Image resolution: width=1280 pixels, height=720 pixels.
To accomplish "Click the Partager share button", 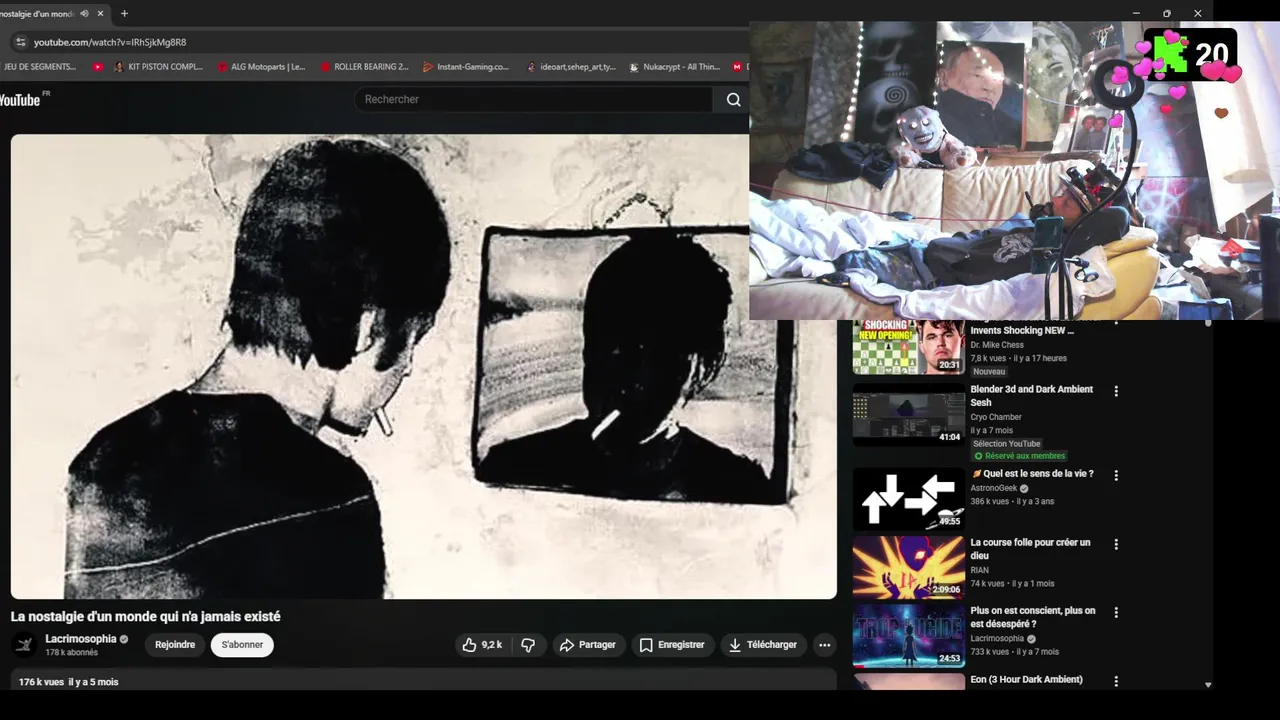I will [x=588, y=645].
